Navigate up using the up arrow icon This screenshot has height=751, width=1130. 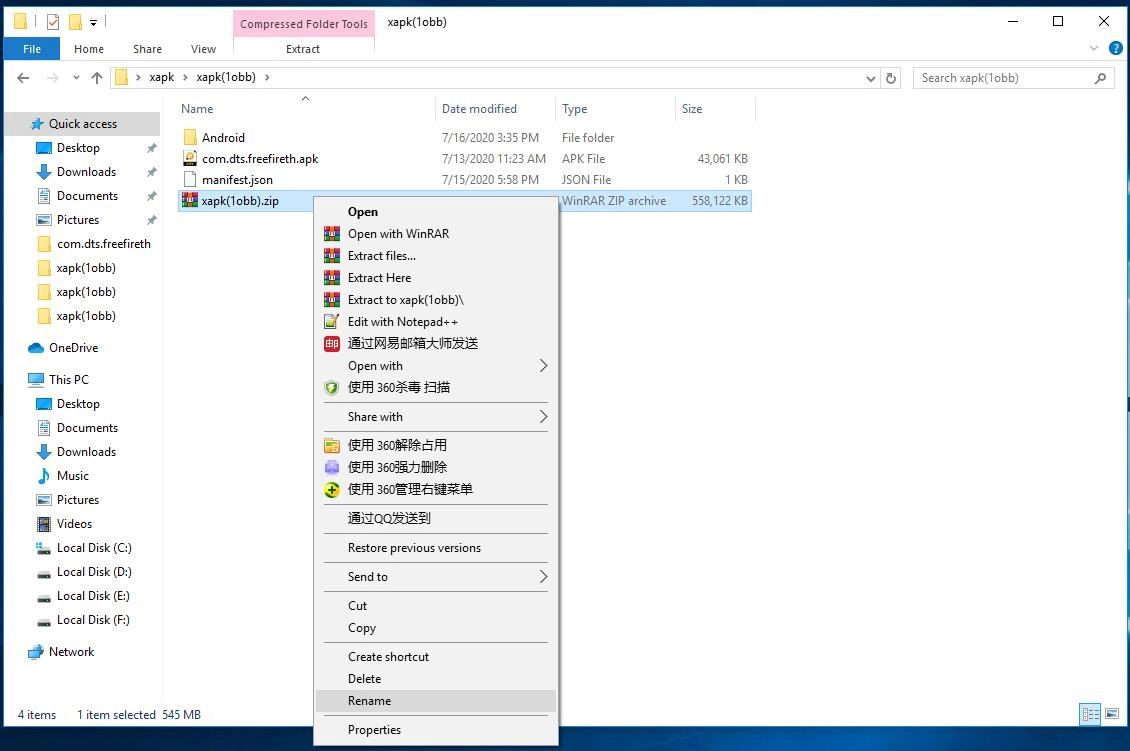click(x=97, y=77)
